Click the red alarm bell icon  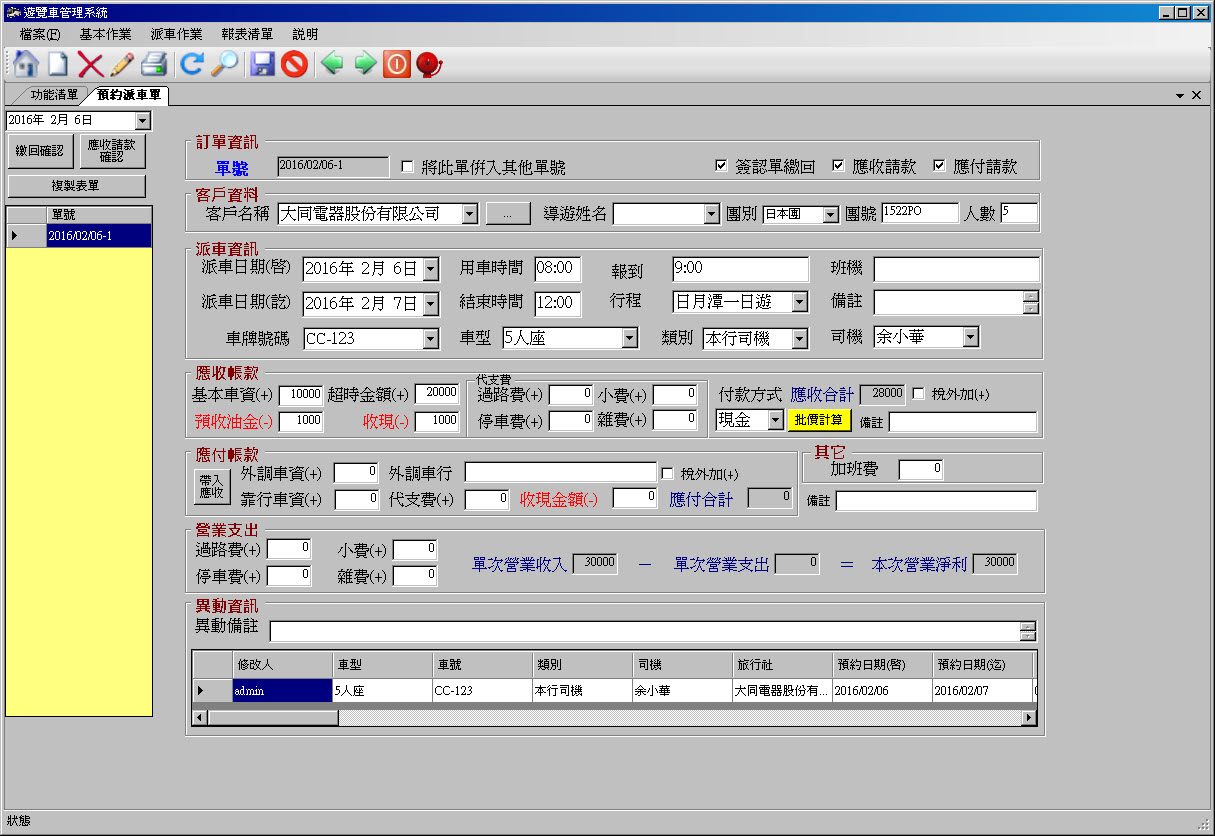[x=429, y=64]
